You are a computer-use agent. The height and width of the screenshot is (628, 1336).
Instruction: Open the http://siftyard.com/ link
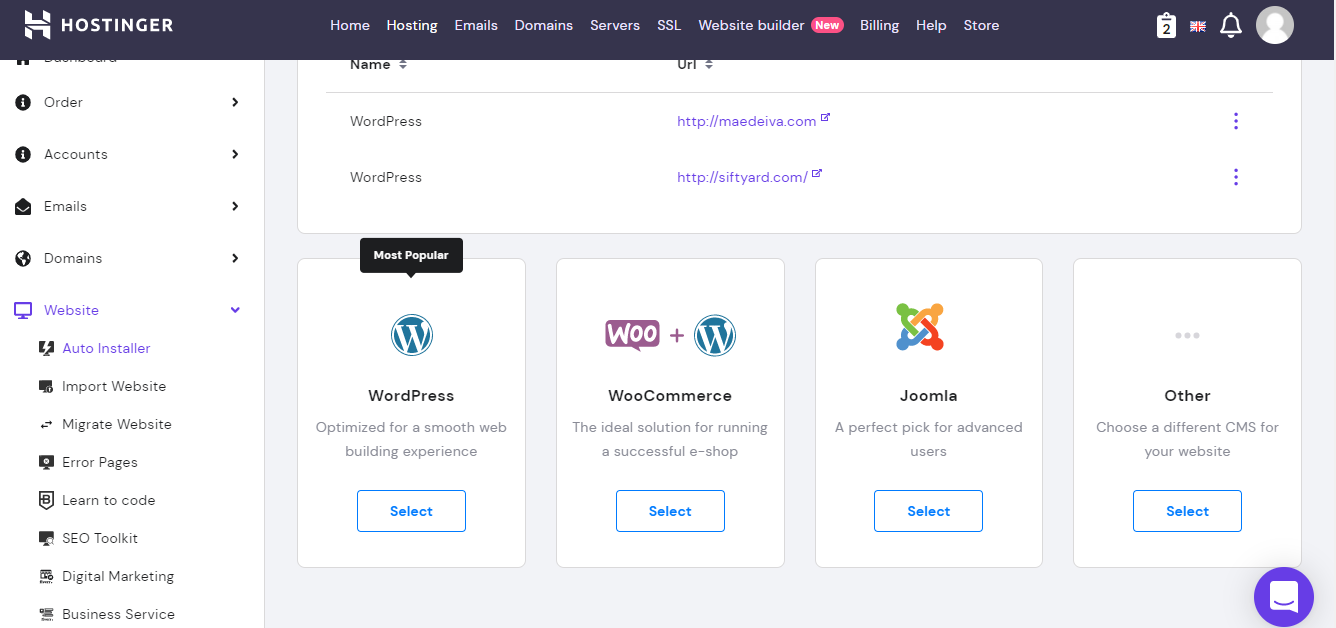click(742, 177)
